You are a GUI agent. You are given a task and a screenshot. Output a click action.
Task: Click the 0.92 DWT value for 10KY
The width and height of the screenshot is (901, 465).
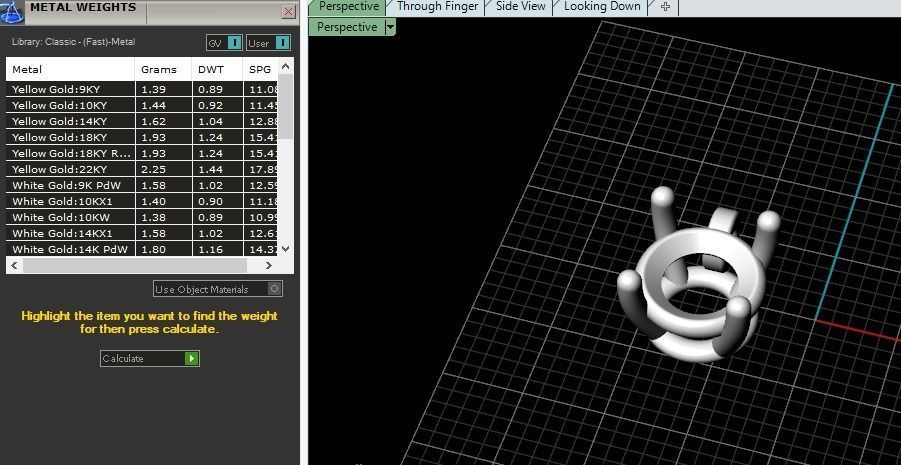(210, 105)
